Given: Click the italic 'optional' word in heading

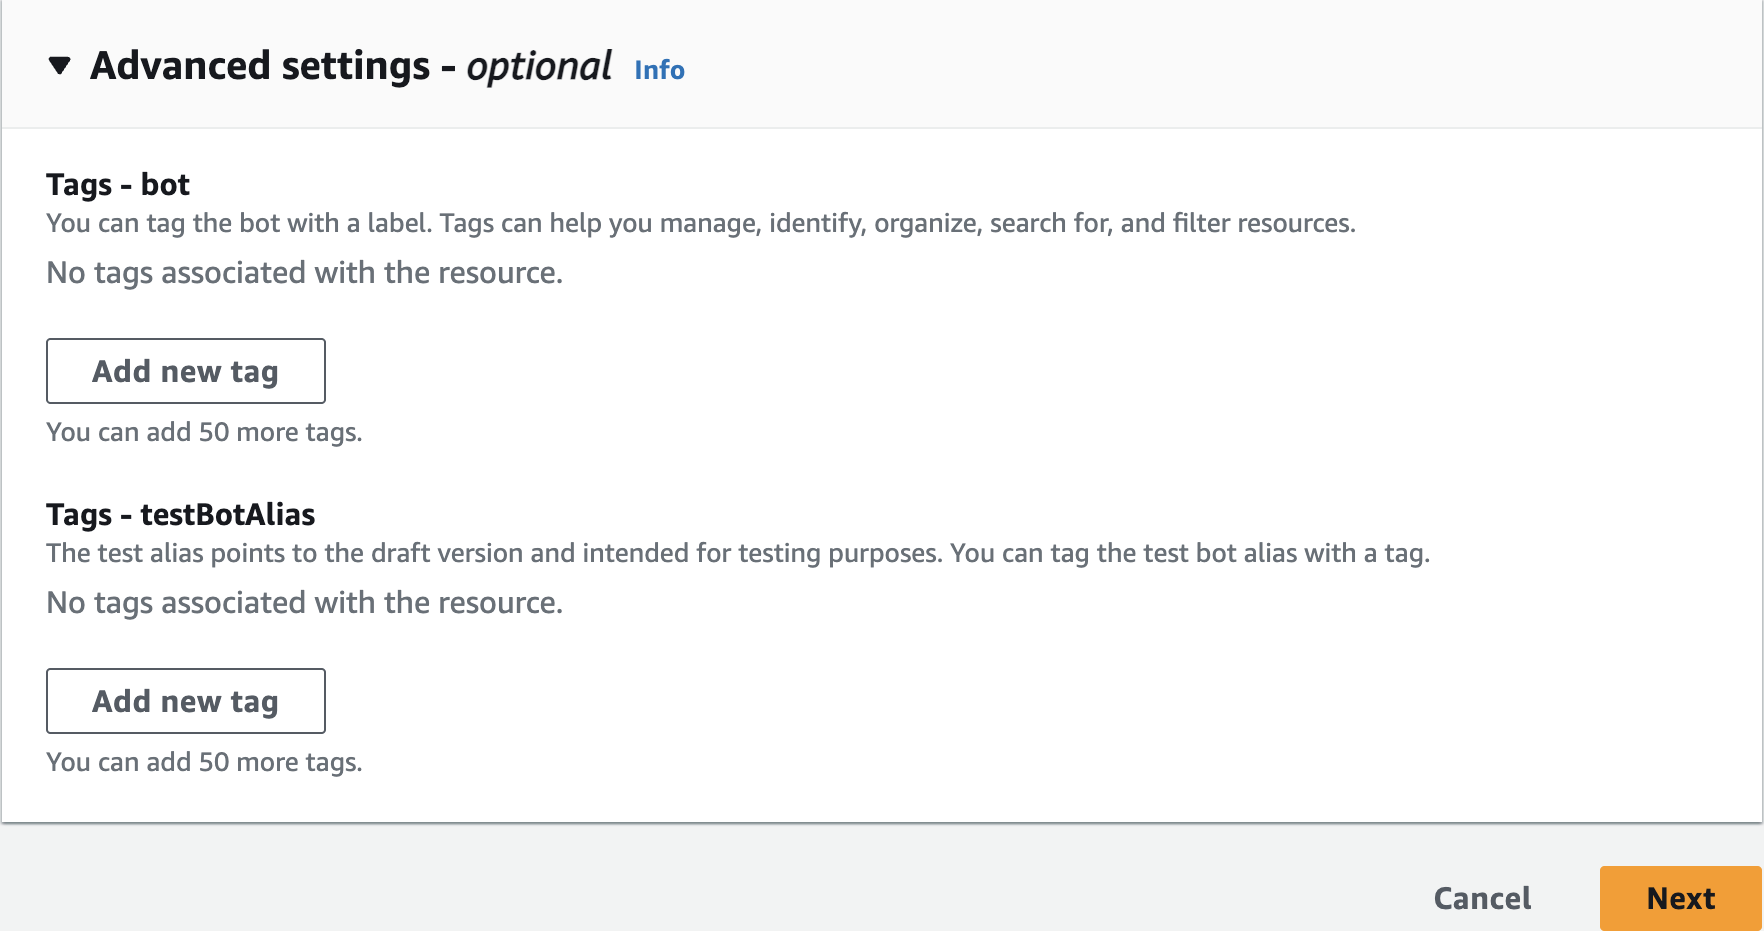Looking at the screenshot, I should [x=539, y=66].
